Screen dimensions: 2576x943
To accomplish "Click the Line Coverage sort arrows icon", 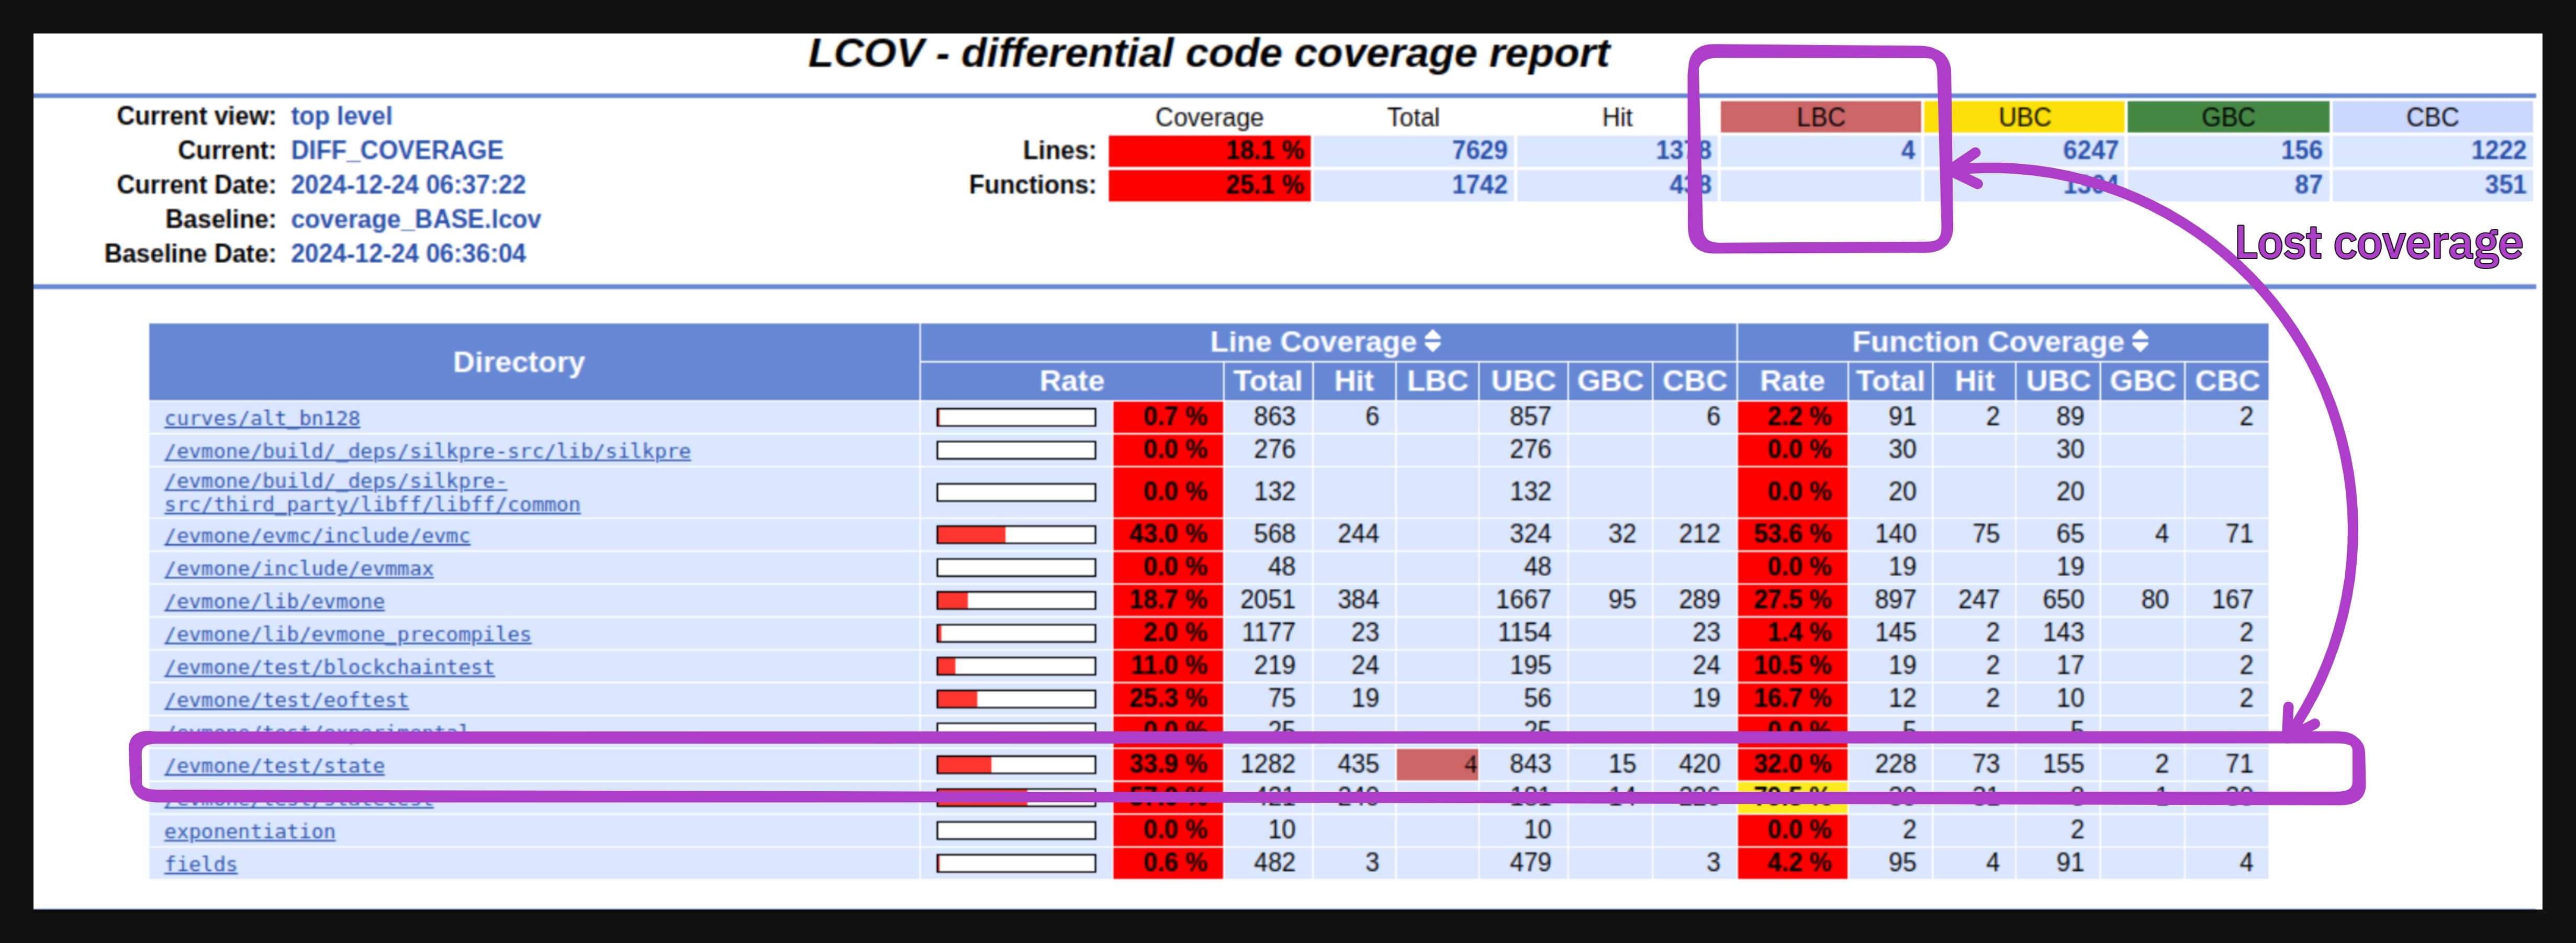I will 1432,342.
